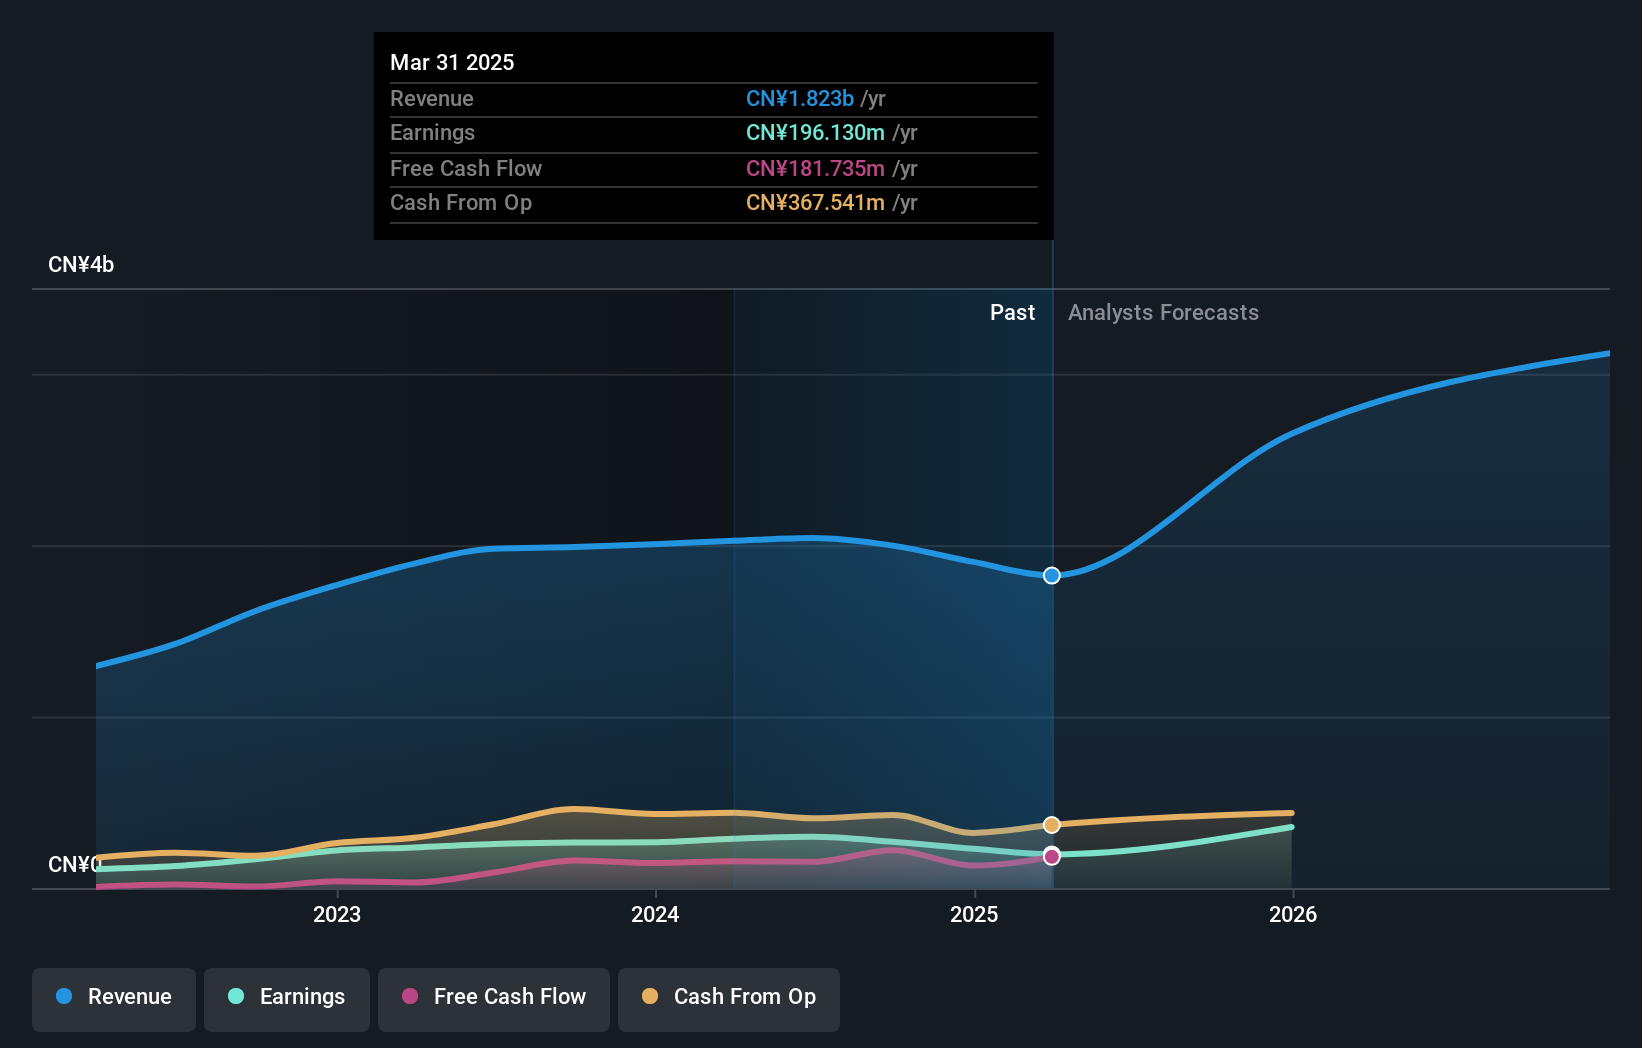Image resolution: width=1642 pixels, height=1048 pixels.
Task: Click the 2025 x-axis label
Action: [x=974, y=914]
